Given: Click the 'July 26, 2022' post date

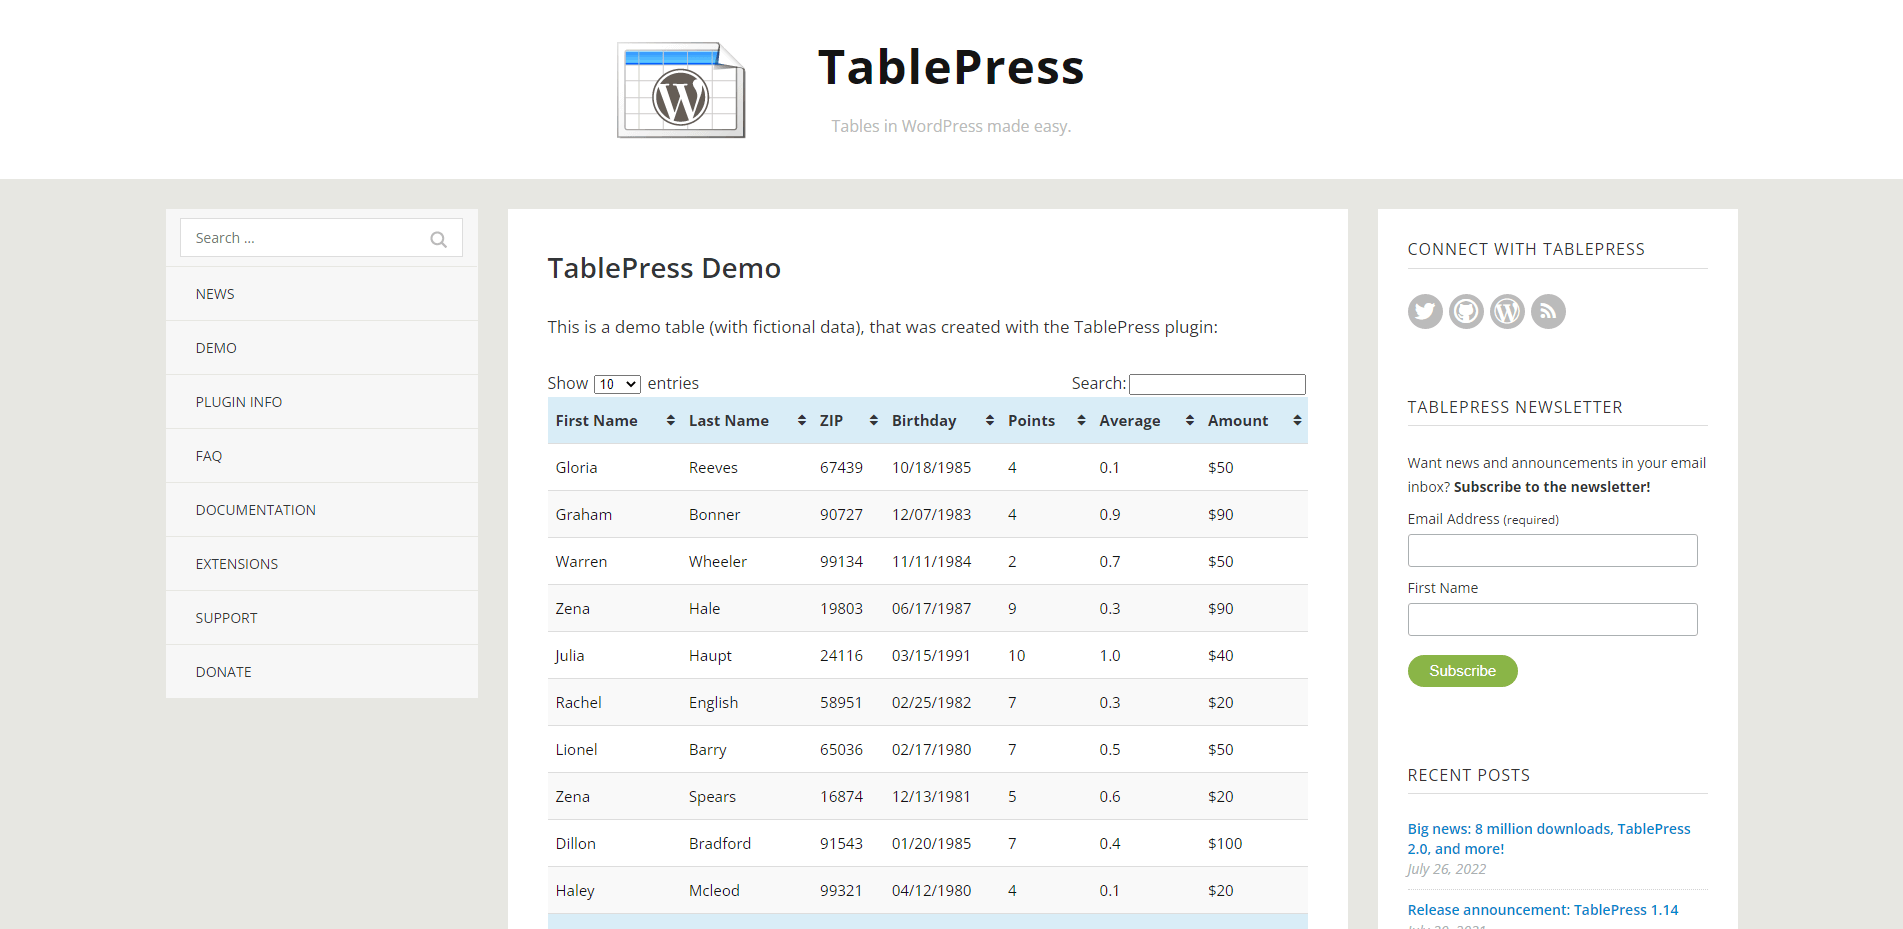Looking at the screenshot, I should 1446,869.
